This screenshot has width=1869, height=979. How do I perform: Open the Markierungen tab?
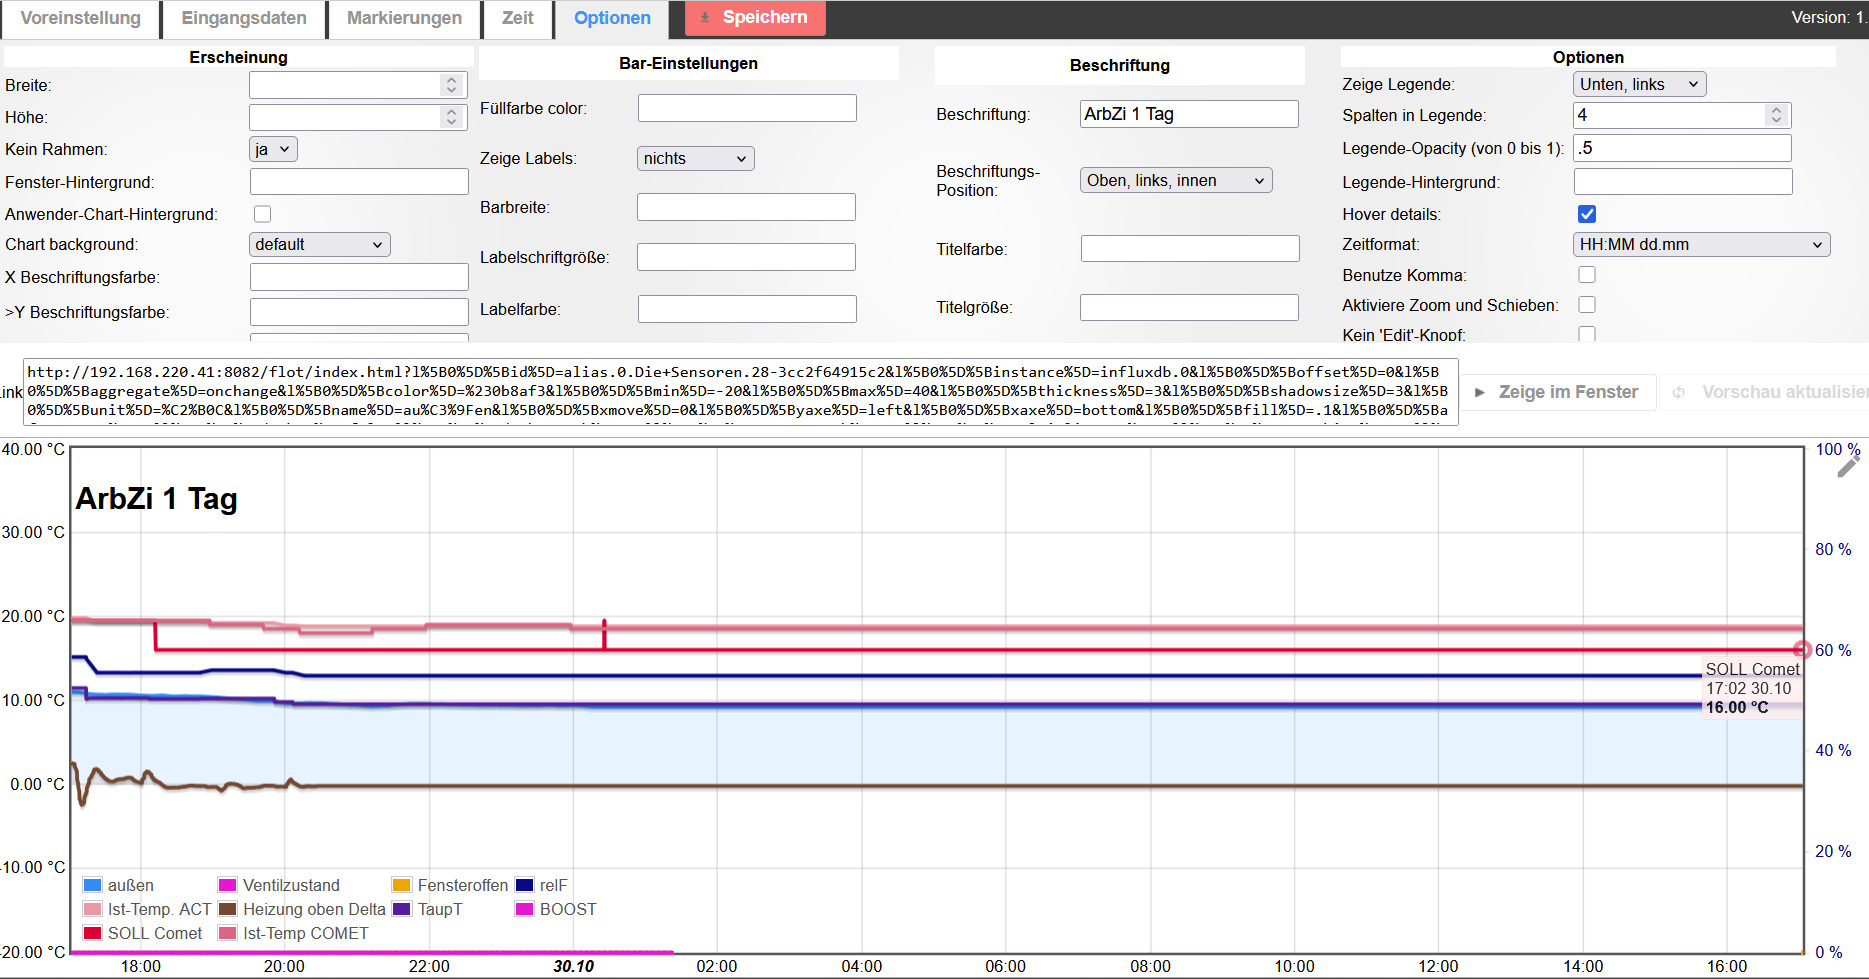(404, 18)
